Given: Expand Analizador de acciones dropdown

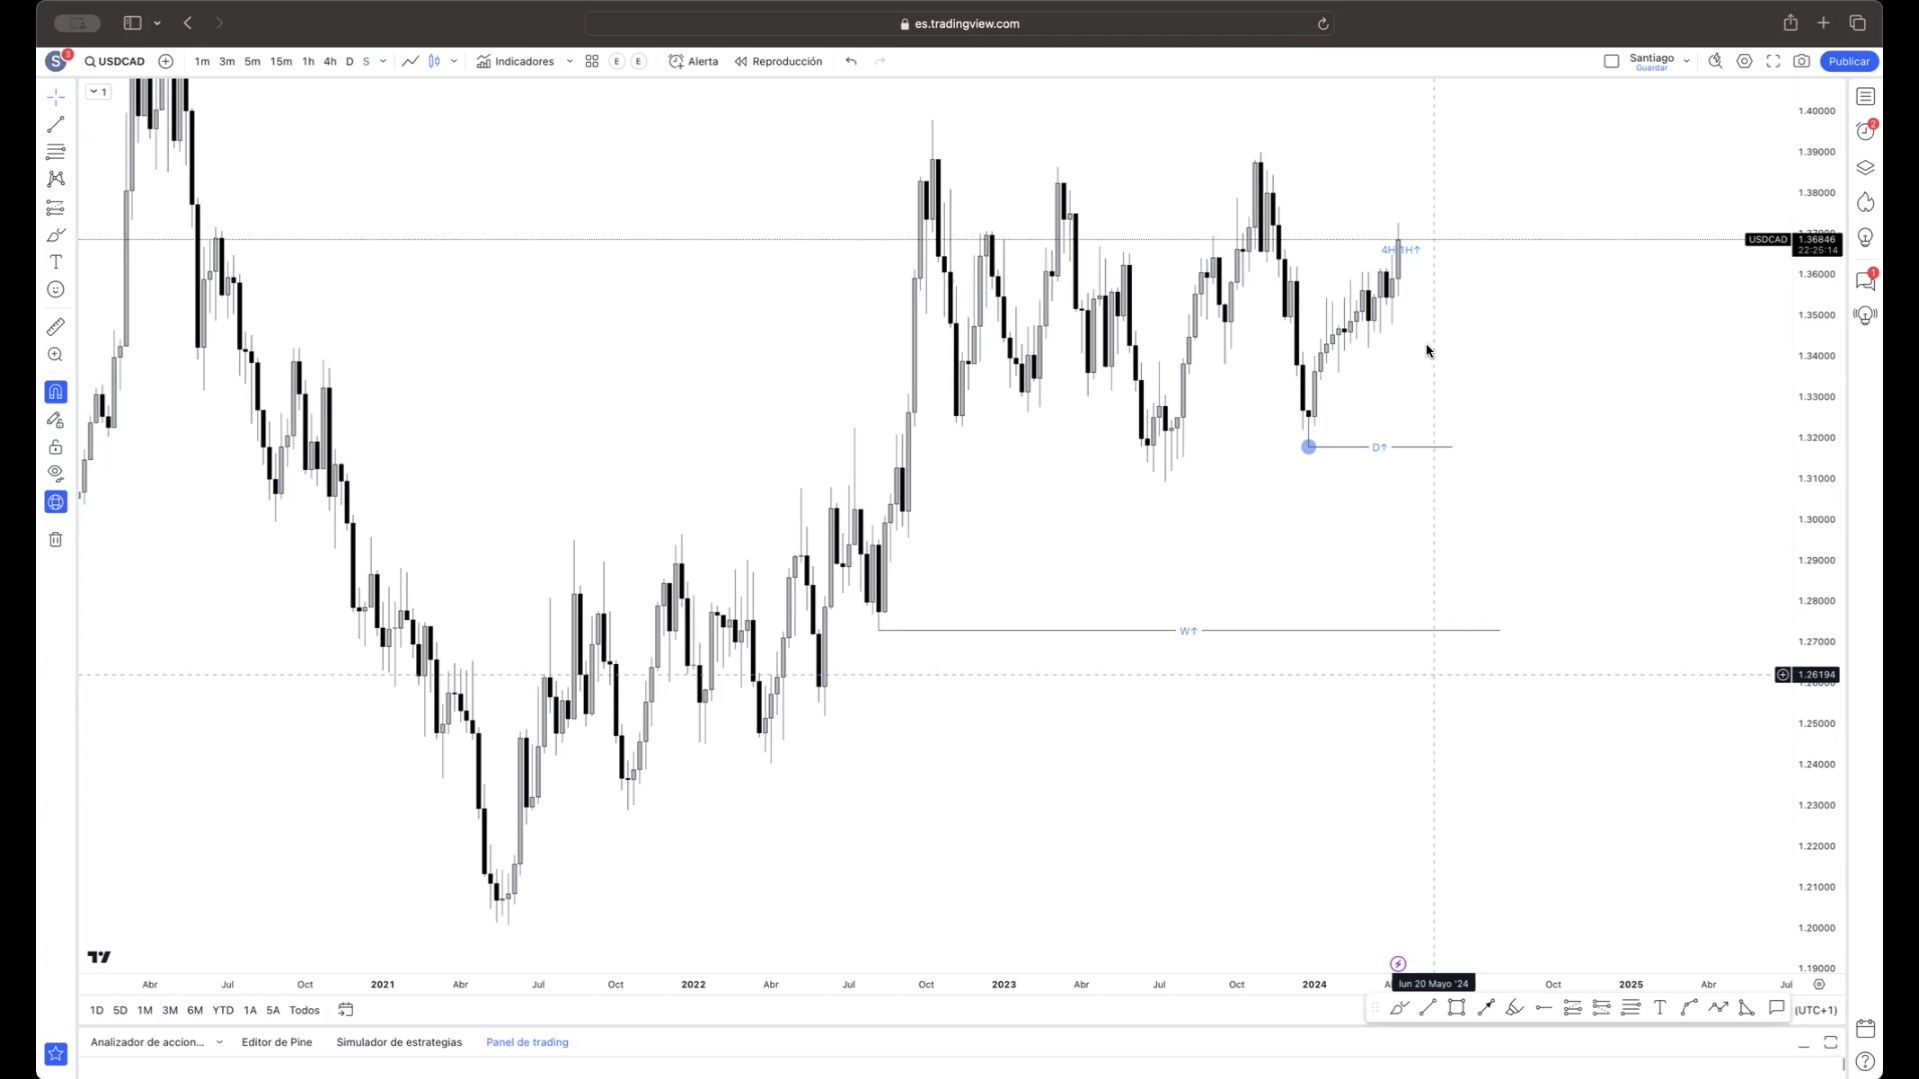Looking at the screenshot, I should click(x=219, y=1043).
